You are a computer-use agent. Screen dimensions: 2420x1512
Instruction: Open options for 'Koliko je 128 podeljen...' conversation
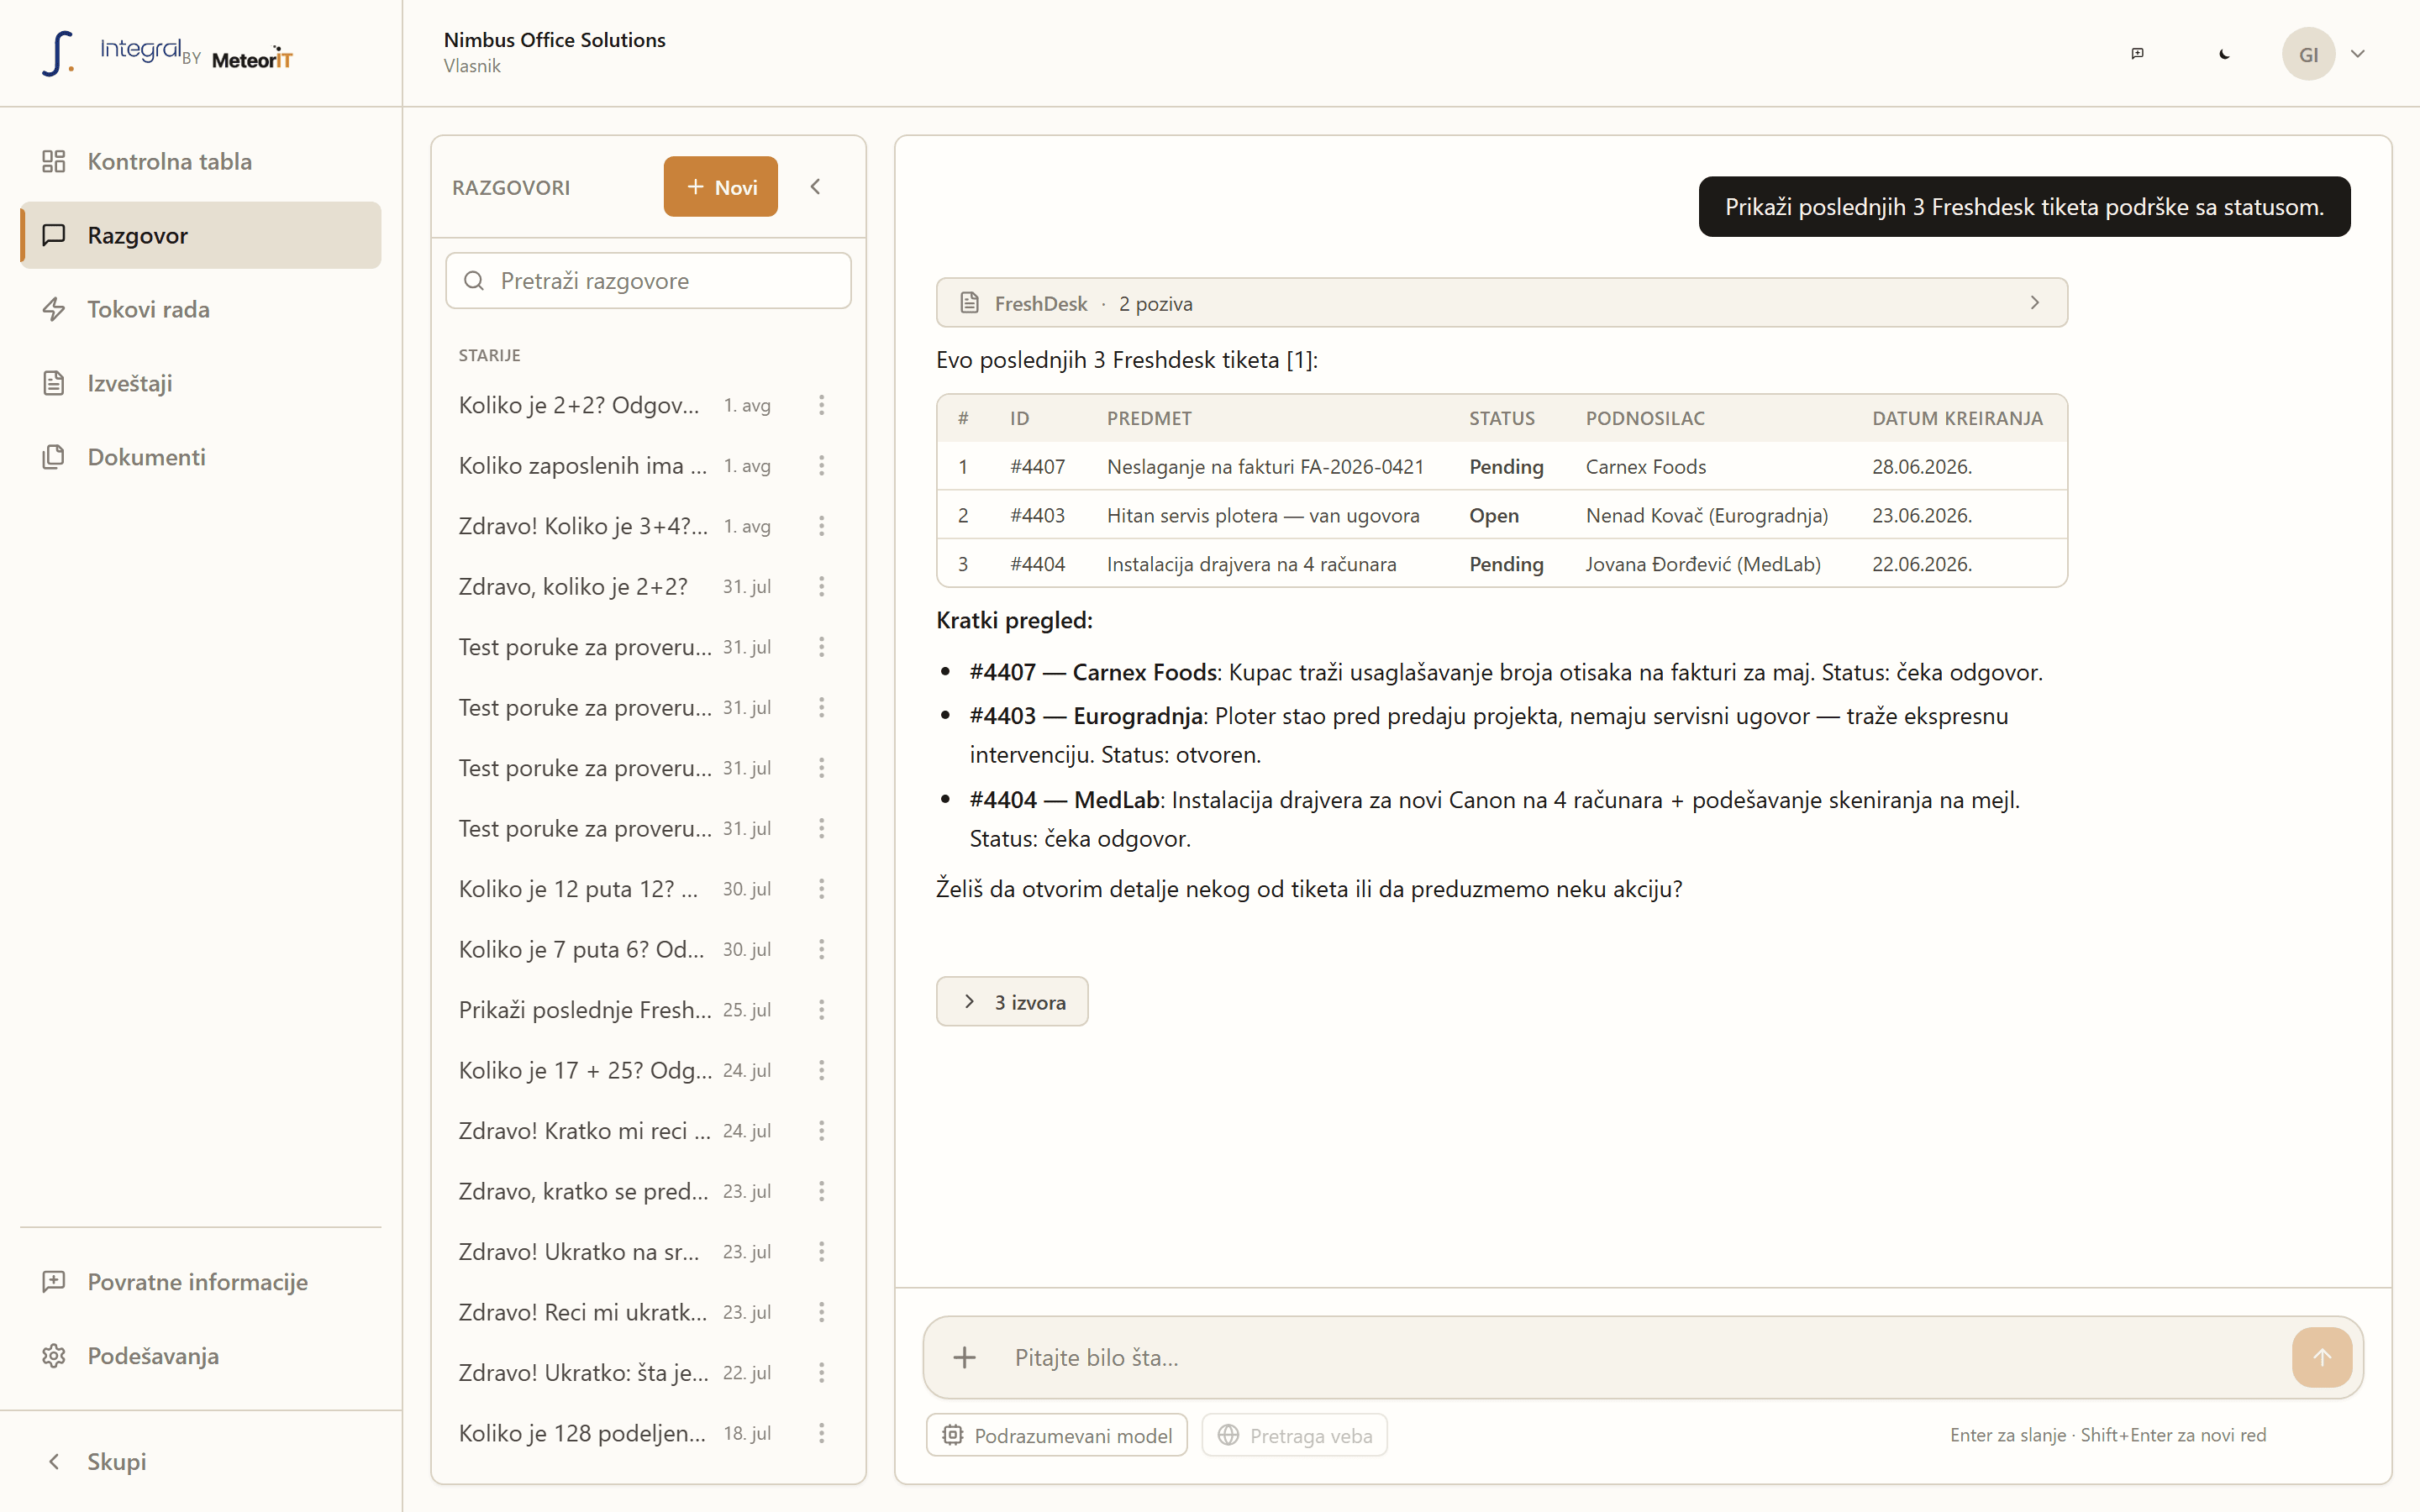point(821,1434)
